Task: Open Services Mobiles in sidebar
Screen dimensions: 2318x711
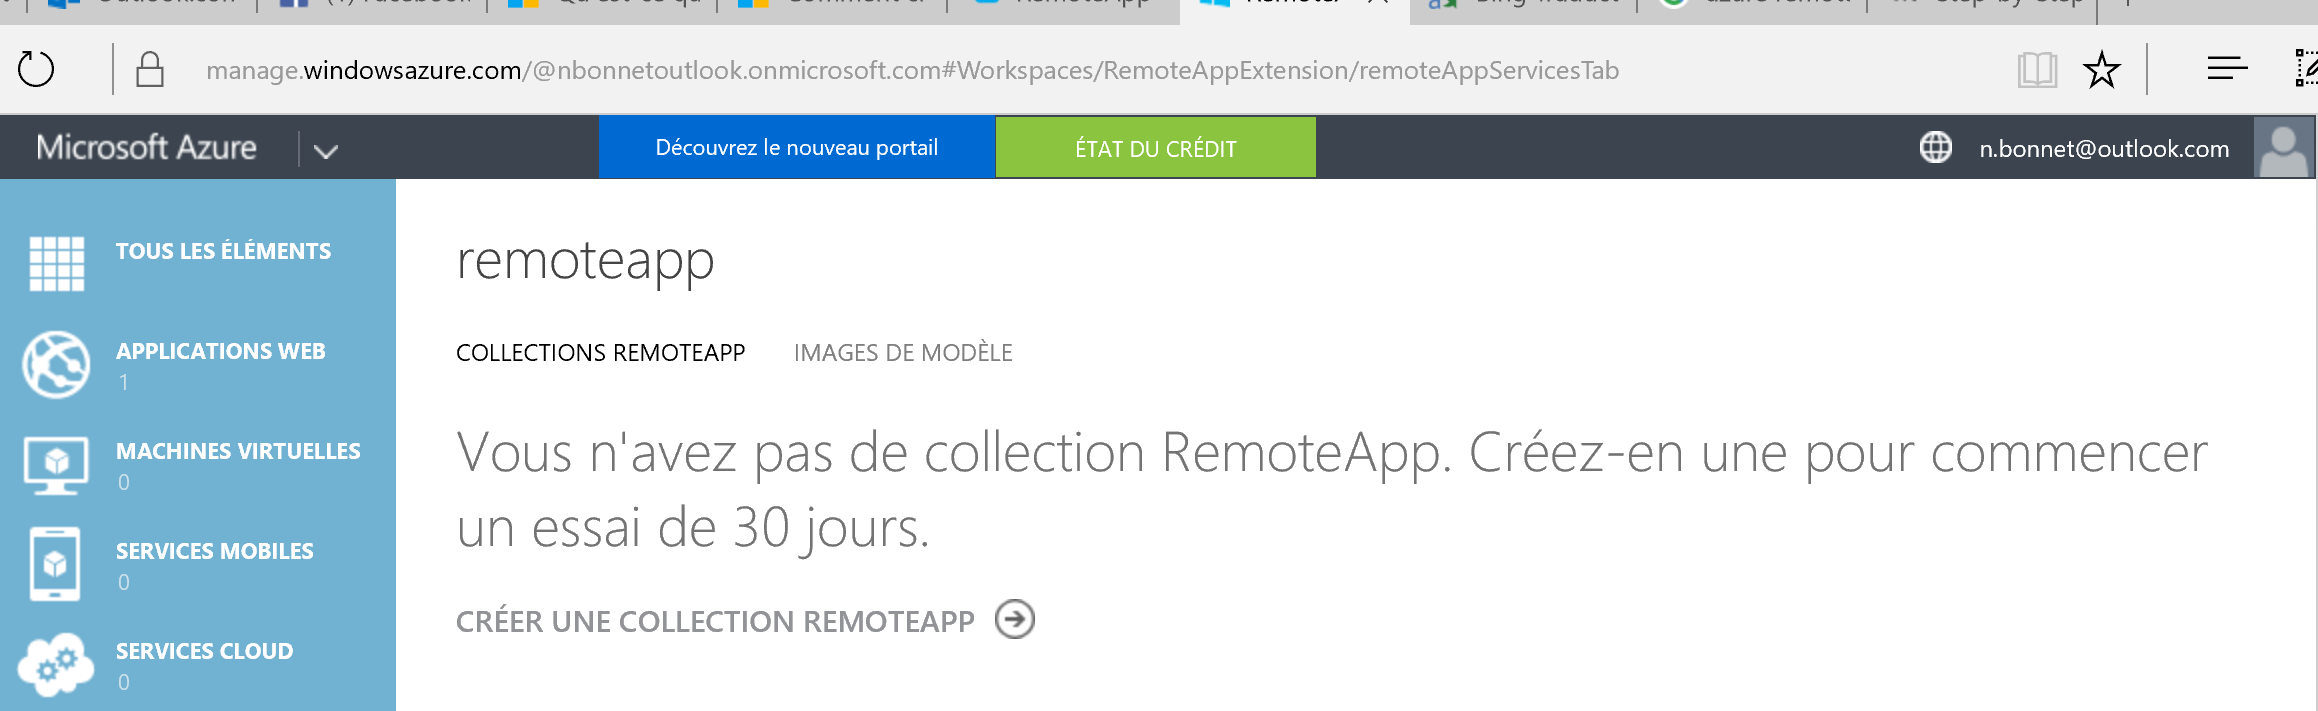Action: (x=214, y=552)
